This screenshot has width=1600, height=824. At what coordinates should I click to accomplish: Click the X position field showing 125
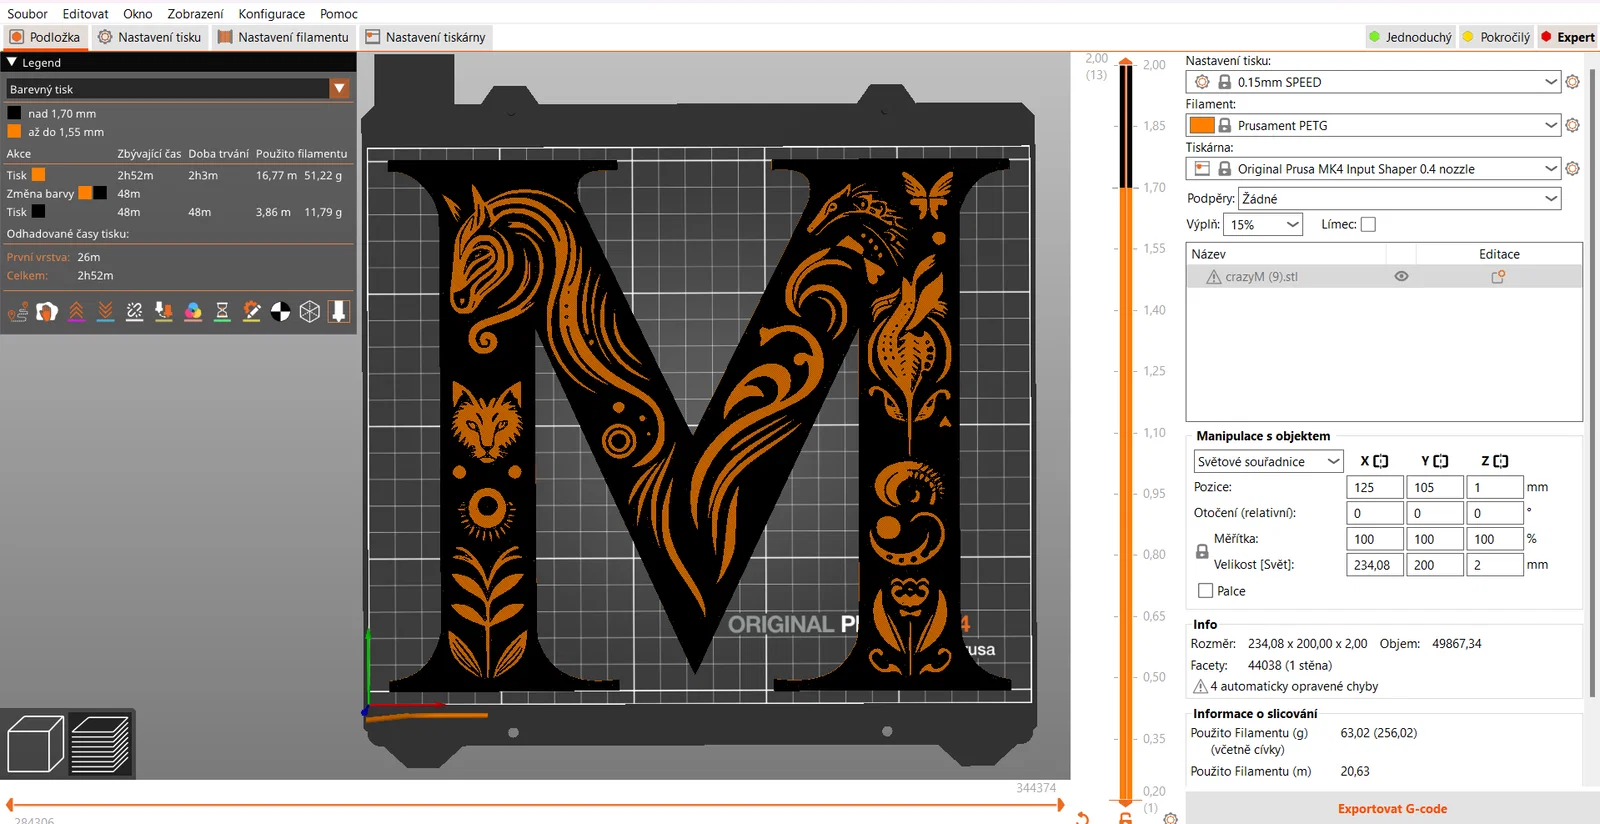[x=1374, y=487]
